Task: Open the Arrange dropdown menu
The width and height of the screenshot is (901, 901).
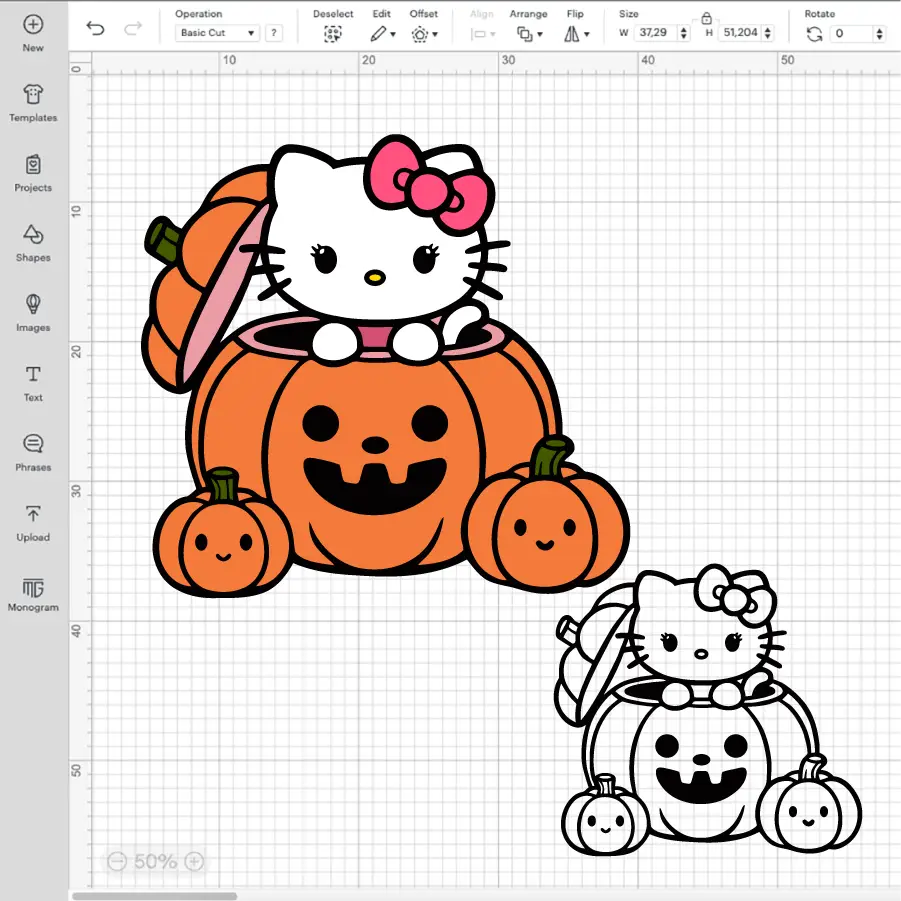Action: pos(528,34)
